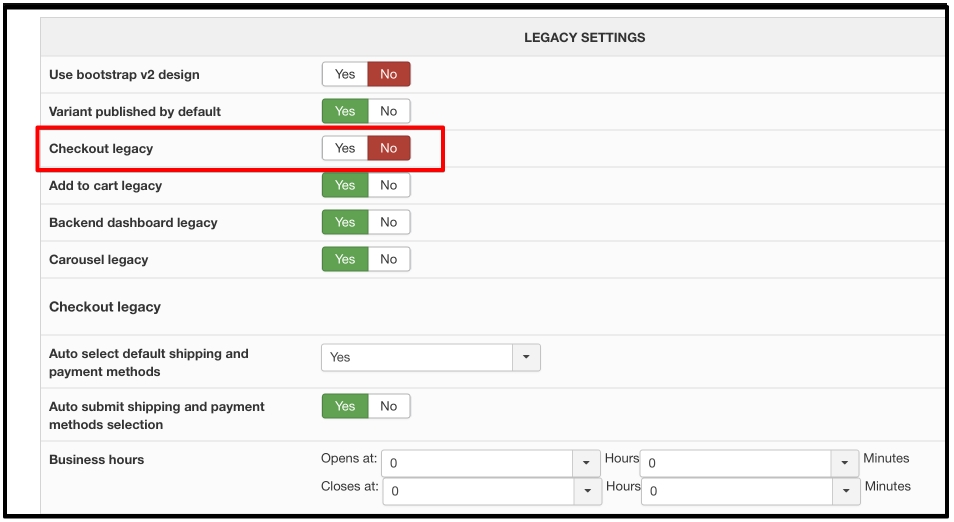Set Use bootstrap v2 design to Yes
The image size is (954, 522).
[345, 74]
